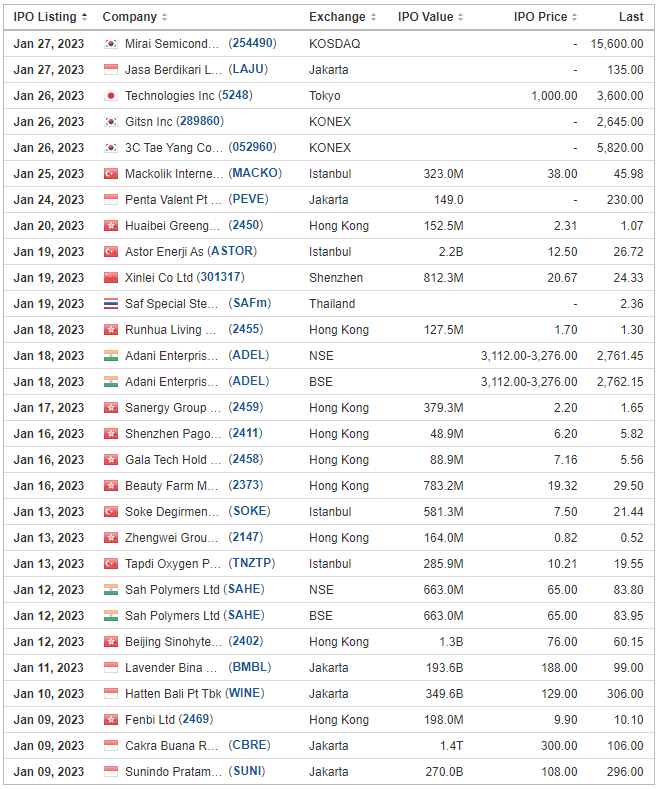Click India flag in Adani BSE row
The height and width of the screenshot is (789, 659).
click(x=111, y=382)
